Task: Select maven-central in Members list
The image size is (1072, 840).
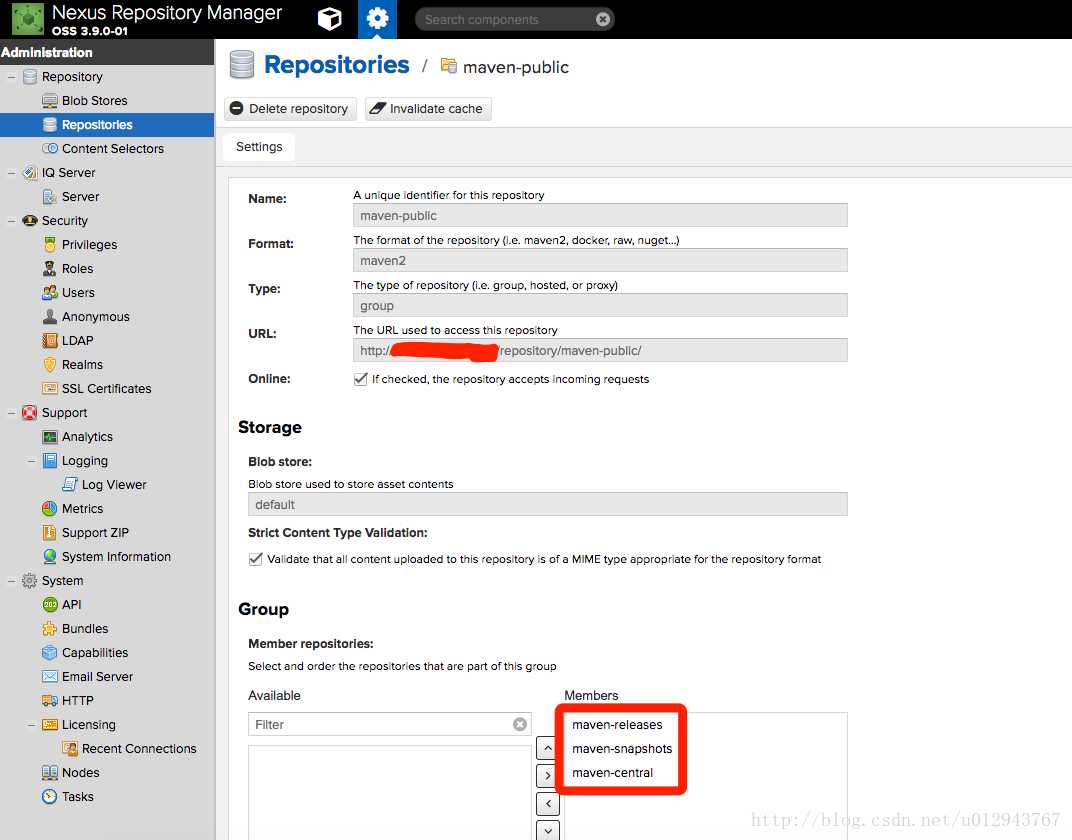Action: pos(613,772)
